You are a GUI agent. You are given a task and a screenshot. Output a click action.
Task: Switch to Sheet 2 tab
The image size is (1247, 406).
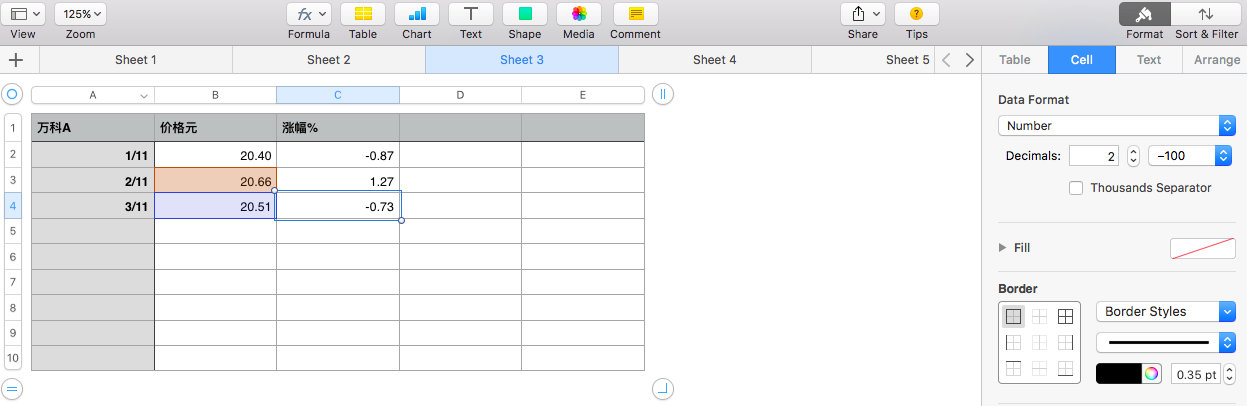(329, 60)
